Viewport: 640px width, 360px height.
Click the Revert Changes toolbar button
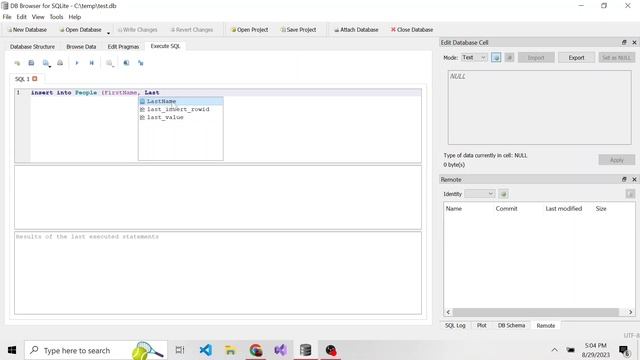point(192,30)
